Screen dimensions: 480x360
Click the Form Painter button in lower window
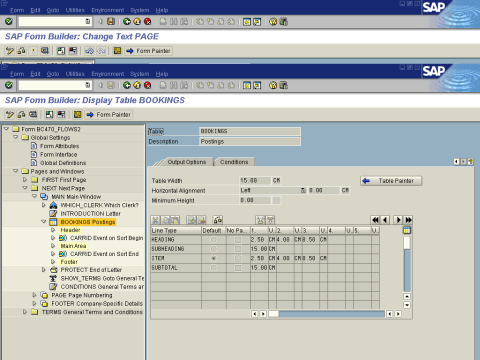tap(109, 115)
